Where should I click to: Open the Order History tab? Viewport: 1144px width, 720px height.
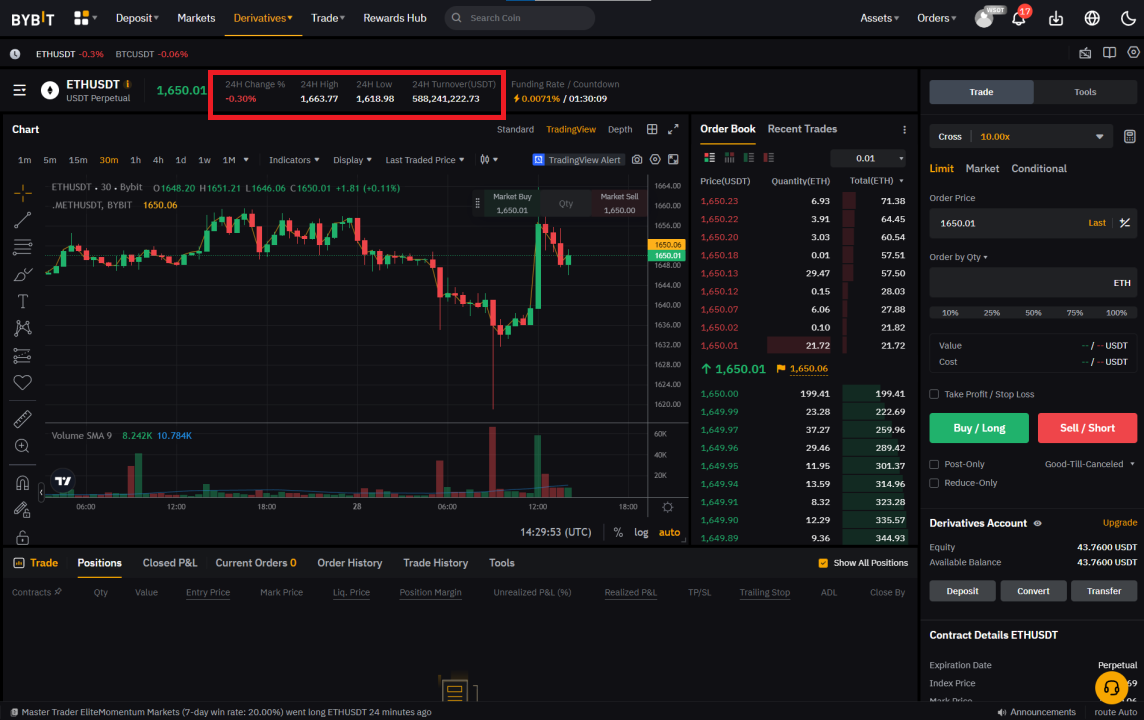pyautogui.click(x=349, y=563)
